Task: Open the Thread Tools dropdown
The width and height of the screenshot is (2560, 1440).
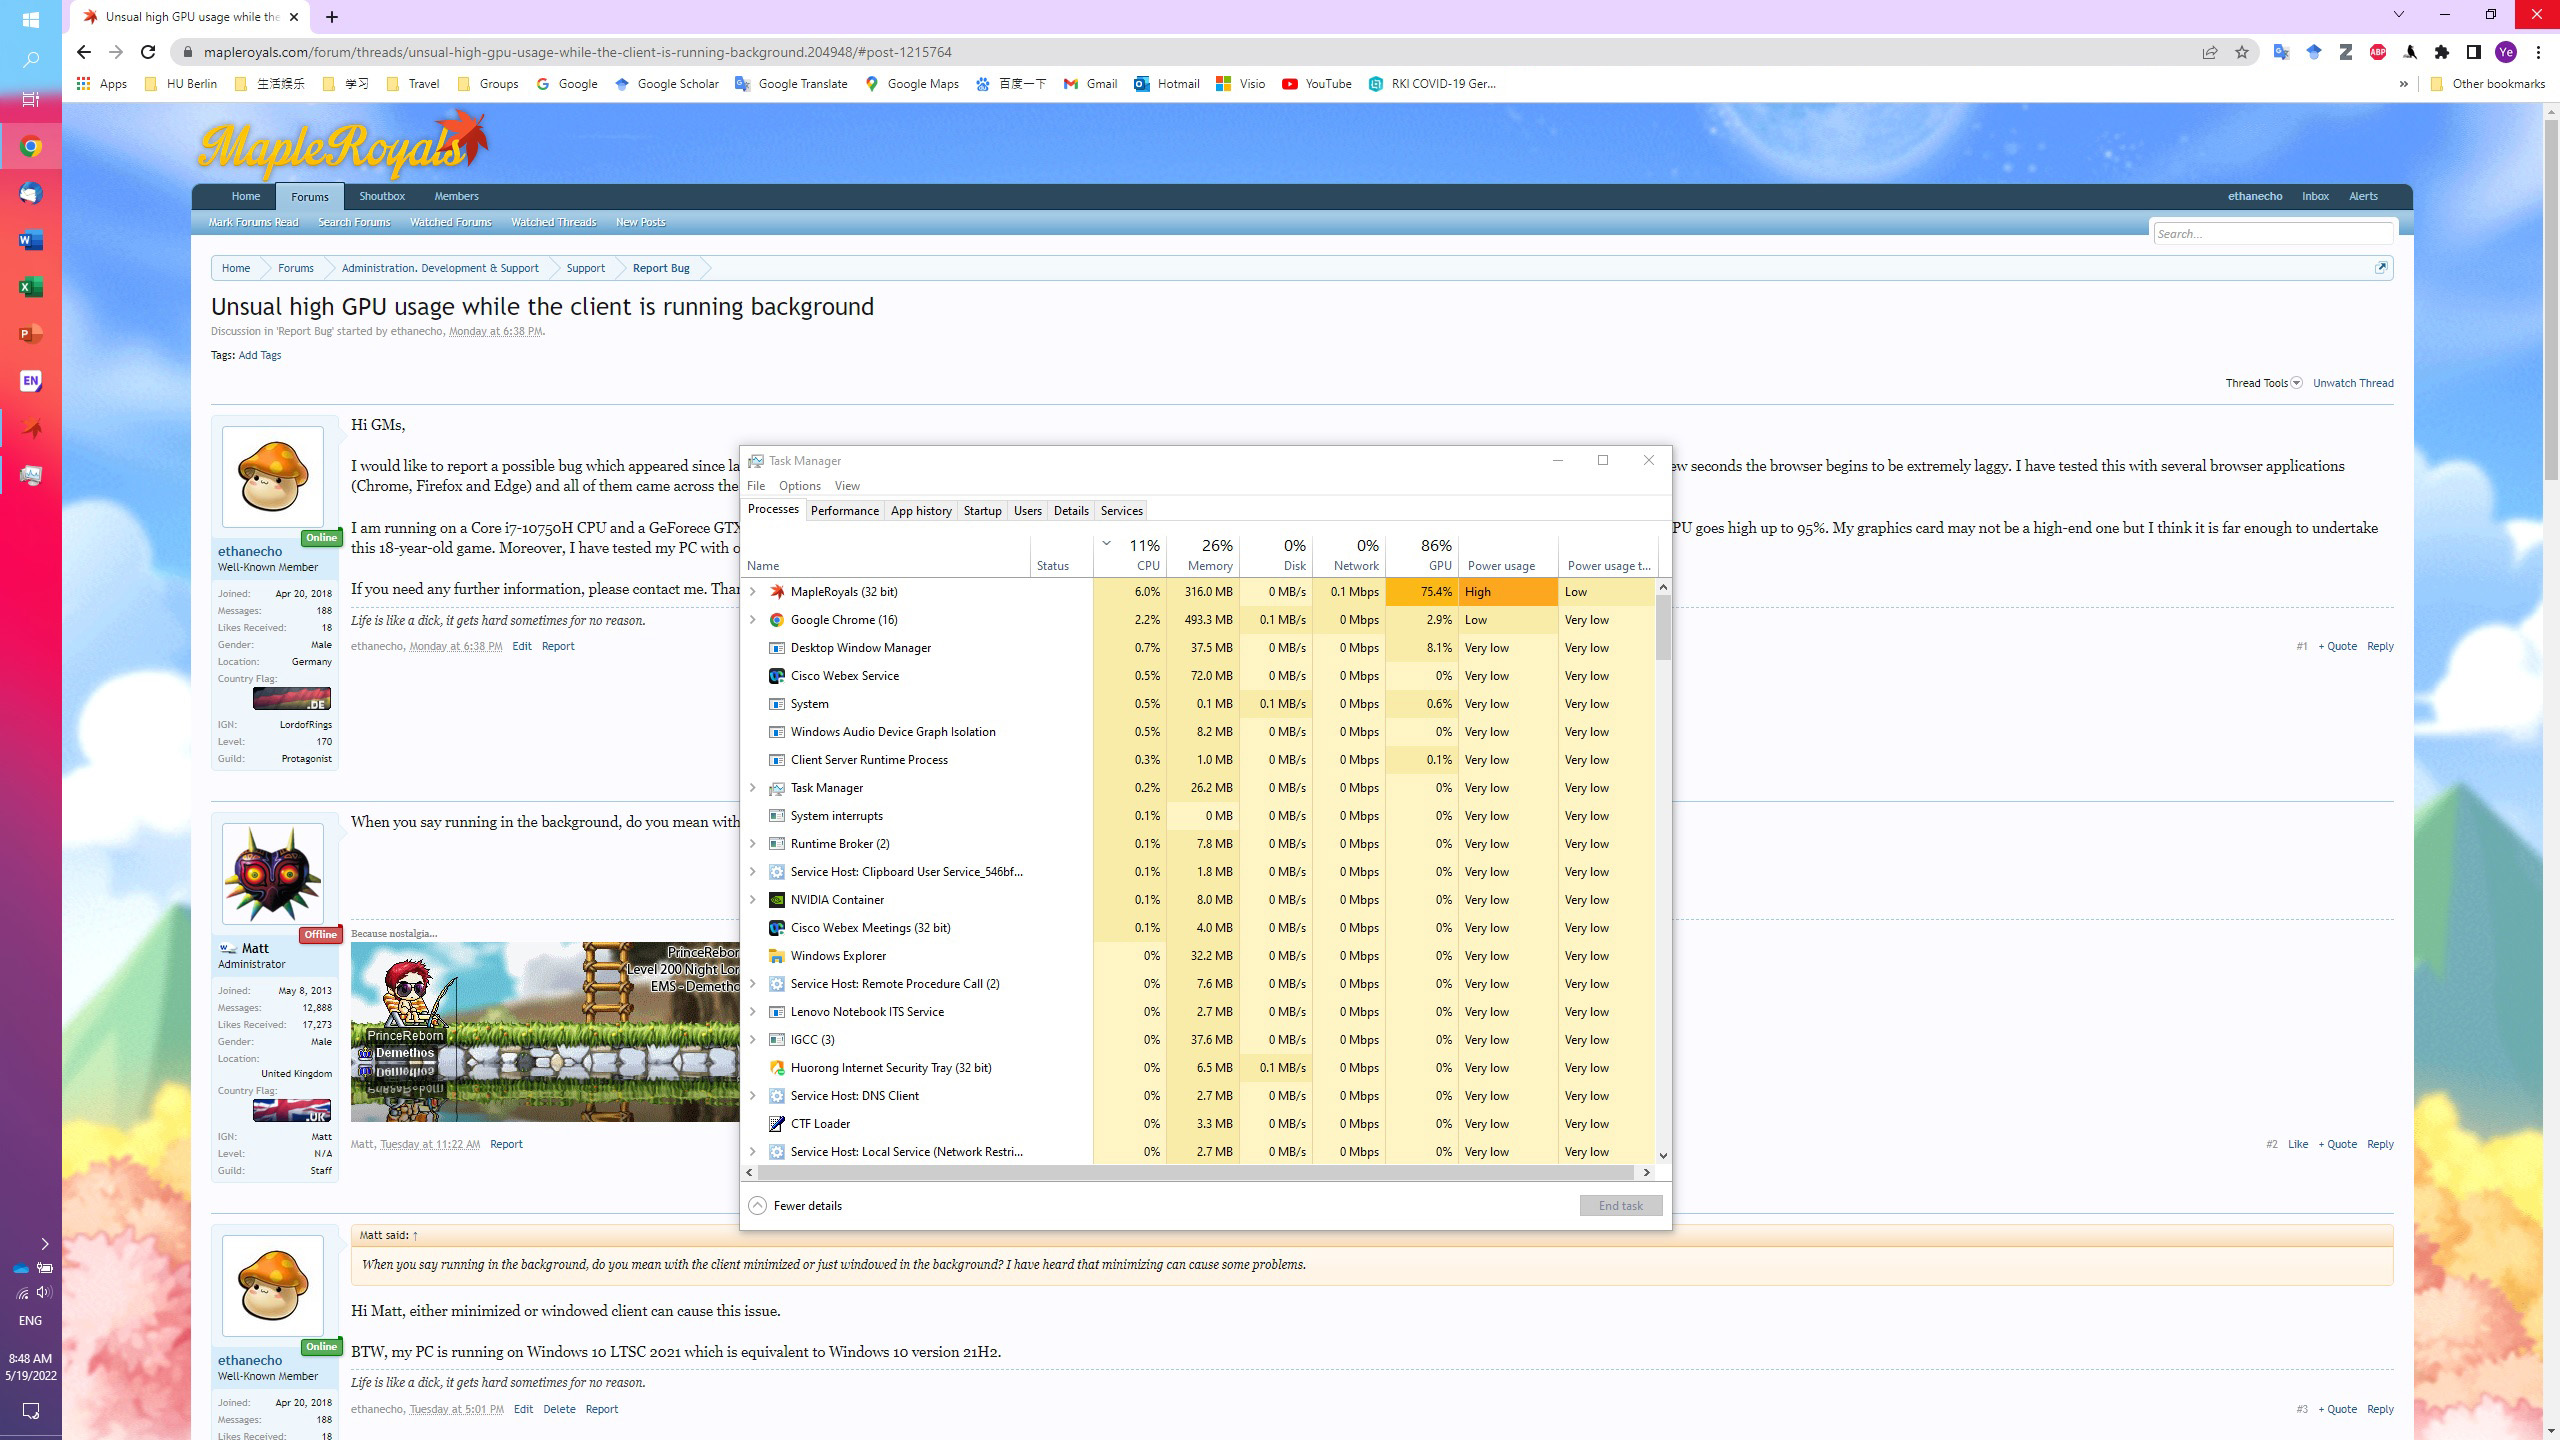Action: 2263,383
